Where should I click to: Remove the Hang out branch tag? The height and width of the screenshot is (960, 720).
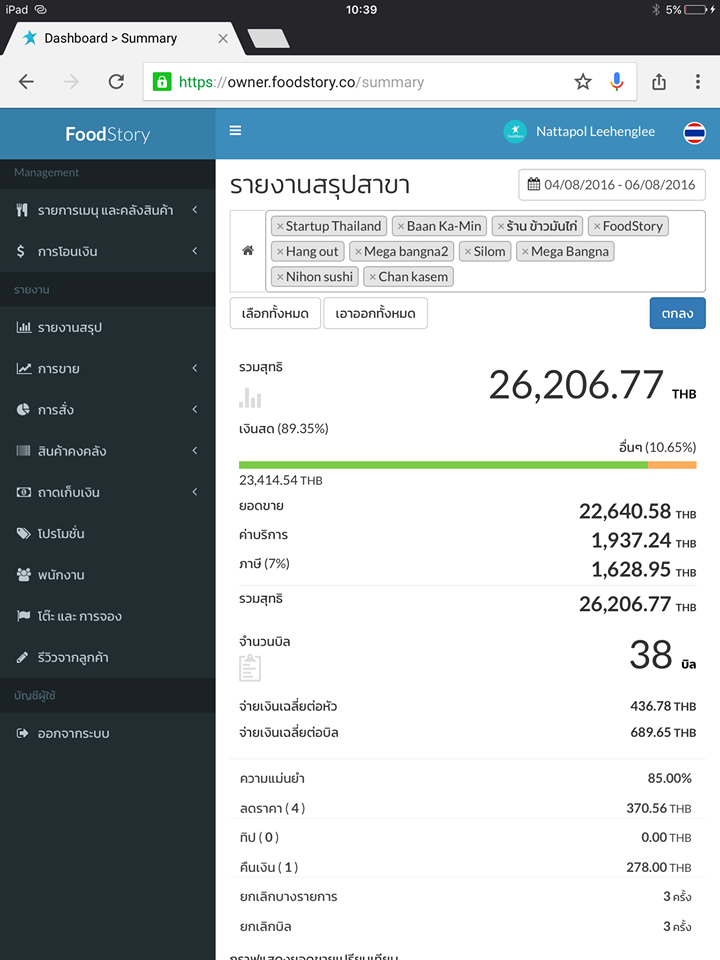[280, 252]
